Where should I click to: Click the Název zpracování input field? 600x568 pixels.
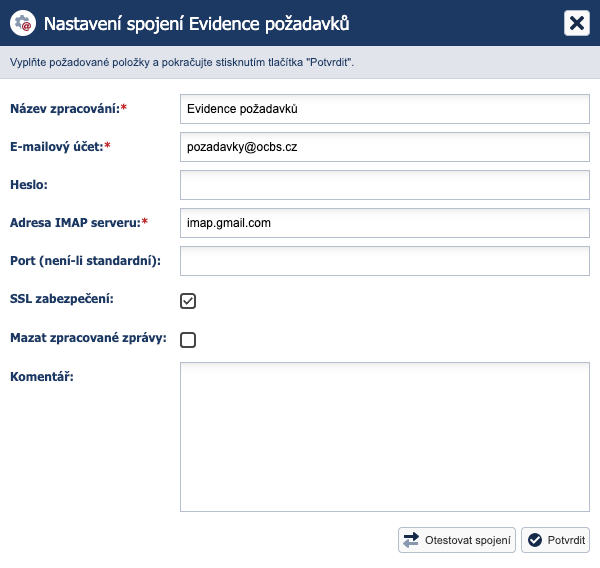click(385, 109)
